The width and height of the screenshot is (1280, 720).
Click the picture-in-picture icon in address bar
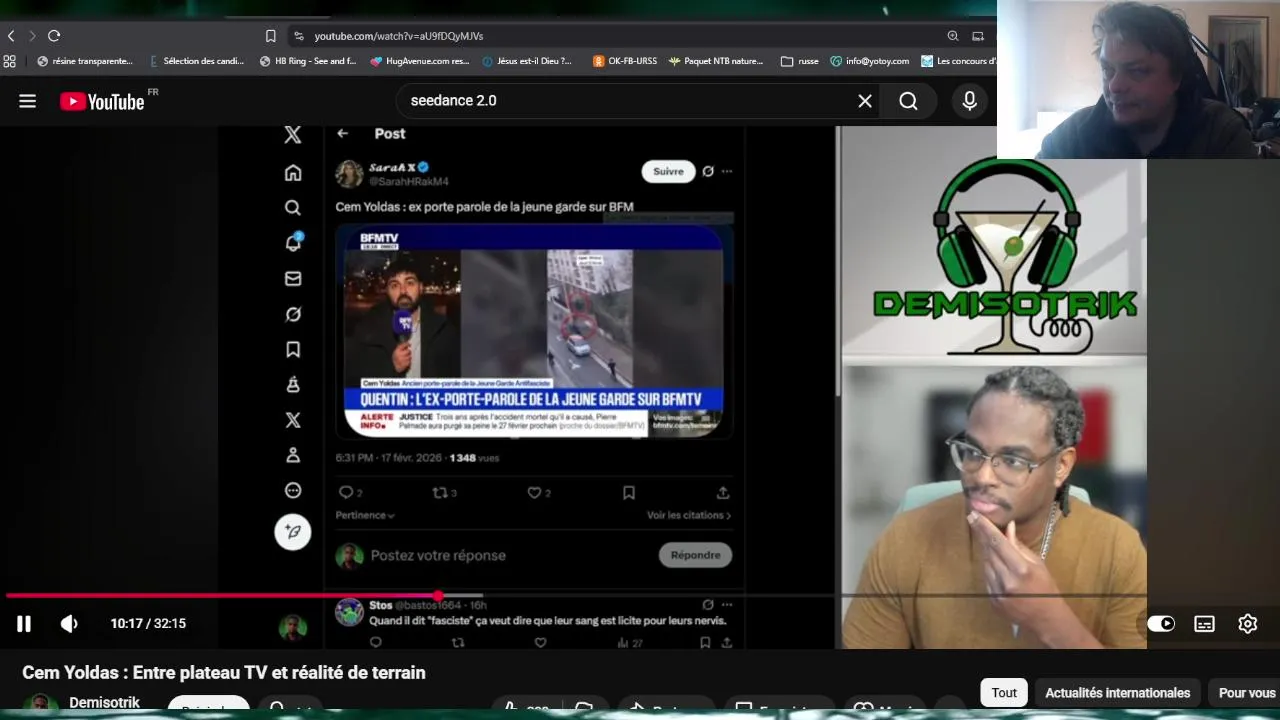[978, 36]
